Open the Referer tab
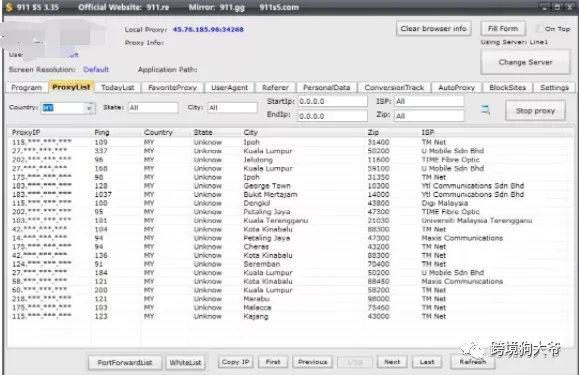Screen dimensions: 579x375 point(275,87)
